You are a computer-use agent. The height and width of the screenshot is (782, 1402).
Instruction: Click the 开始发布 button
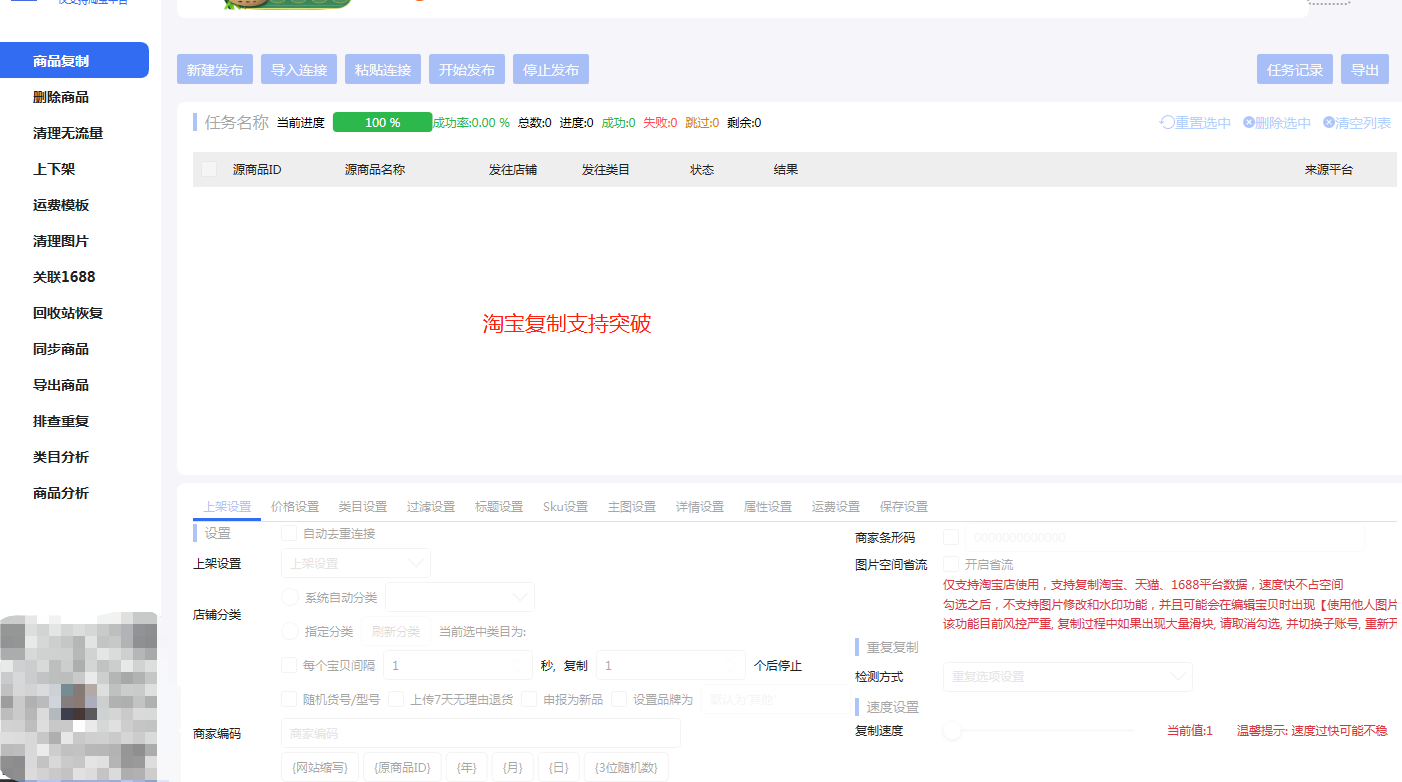467,69
